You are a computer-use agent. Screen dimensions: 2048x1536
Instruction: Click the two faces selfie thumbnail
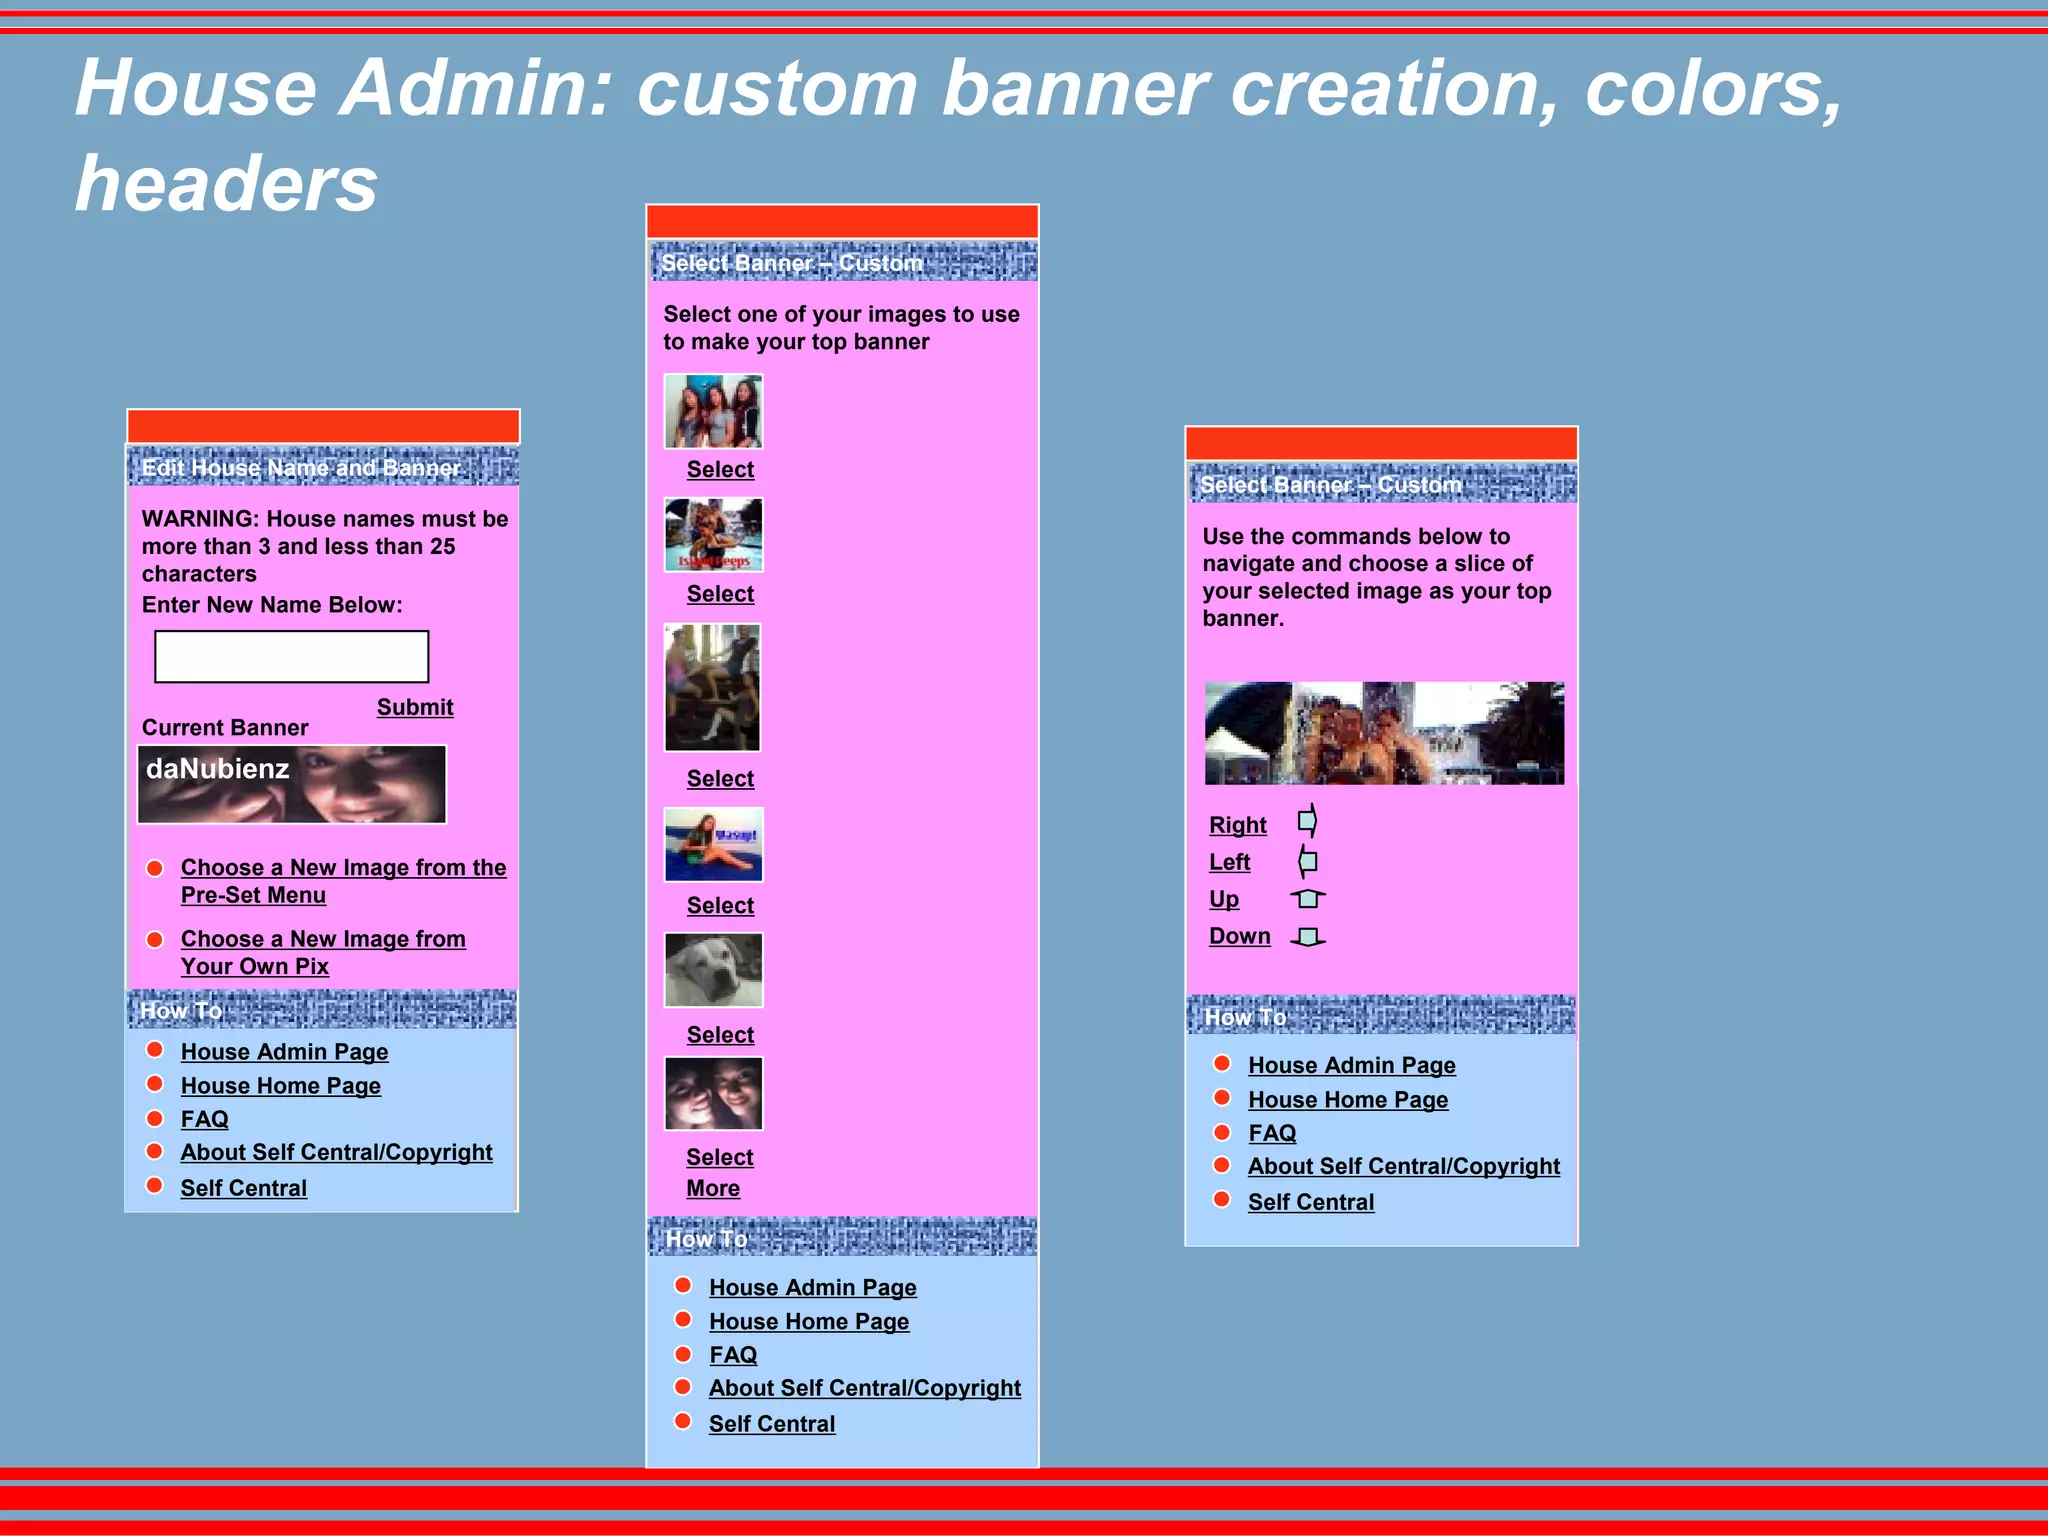(713, 1093)
